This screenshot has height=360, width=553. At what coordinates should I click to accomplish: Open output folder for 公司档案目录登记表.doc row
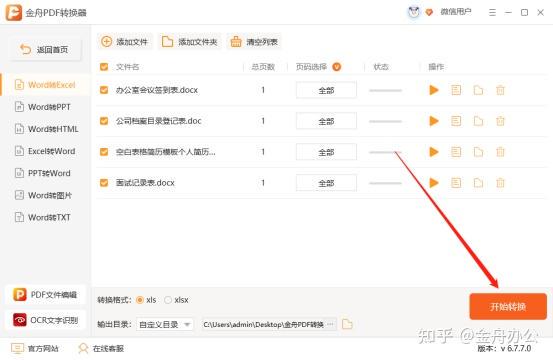478,121
